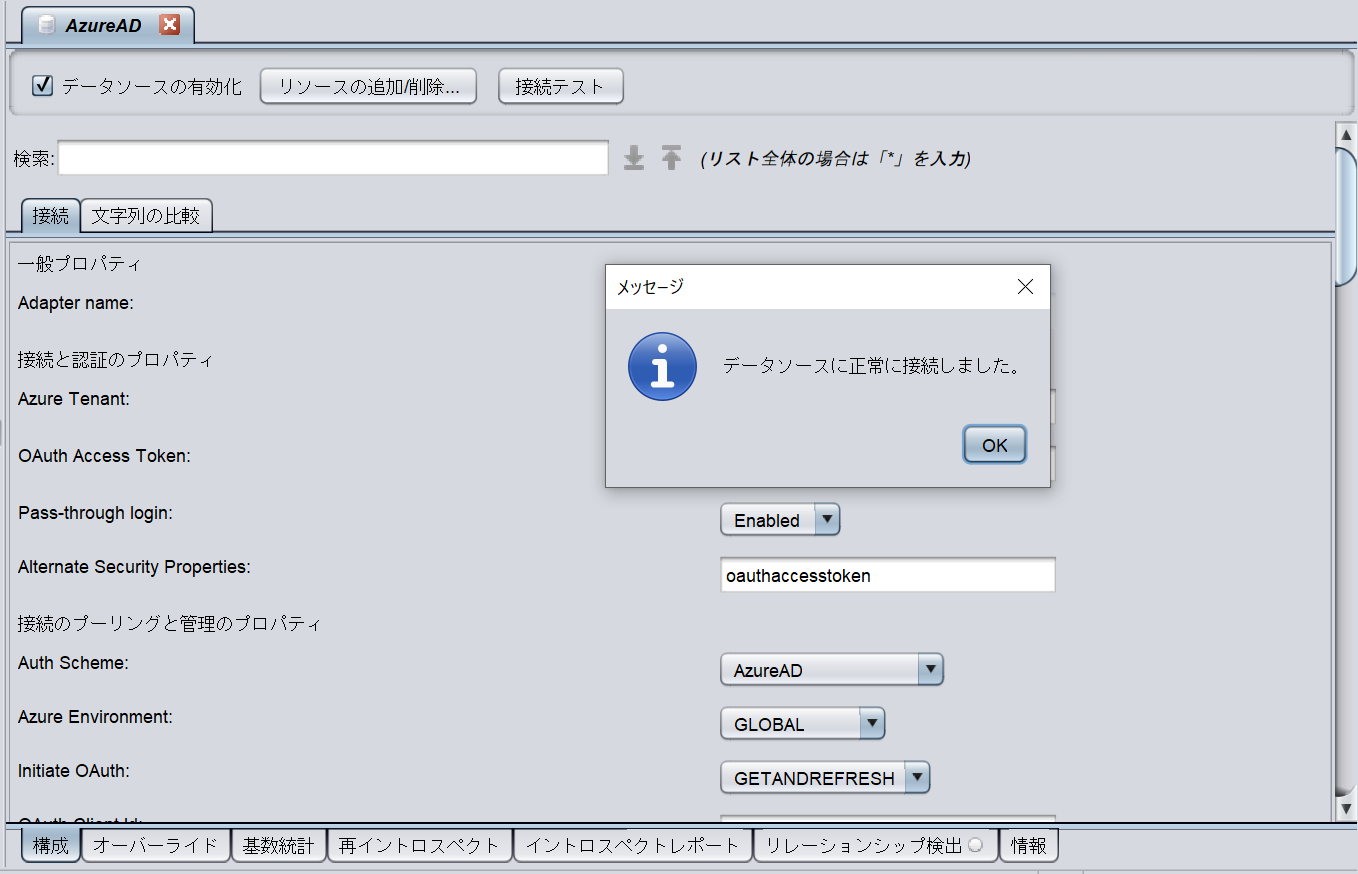Switch to the 文字列の比較 tab

click(x=146, y=215)
